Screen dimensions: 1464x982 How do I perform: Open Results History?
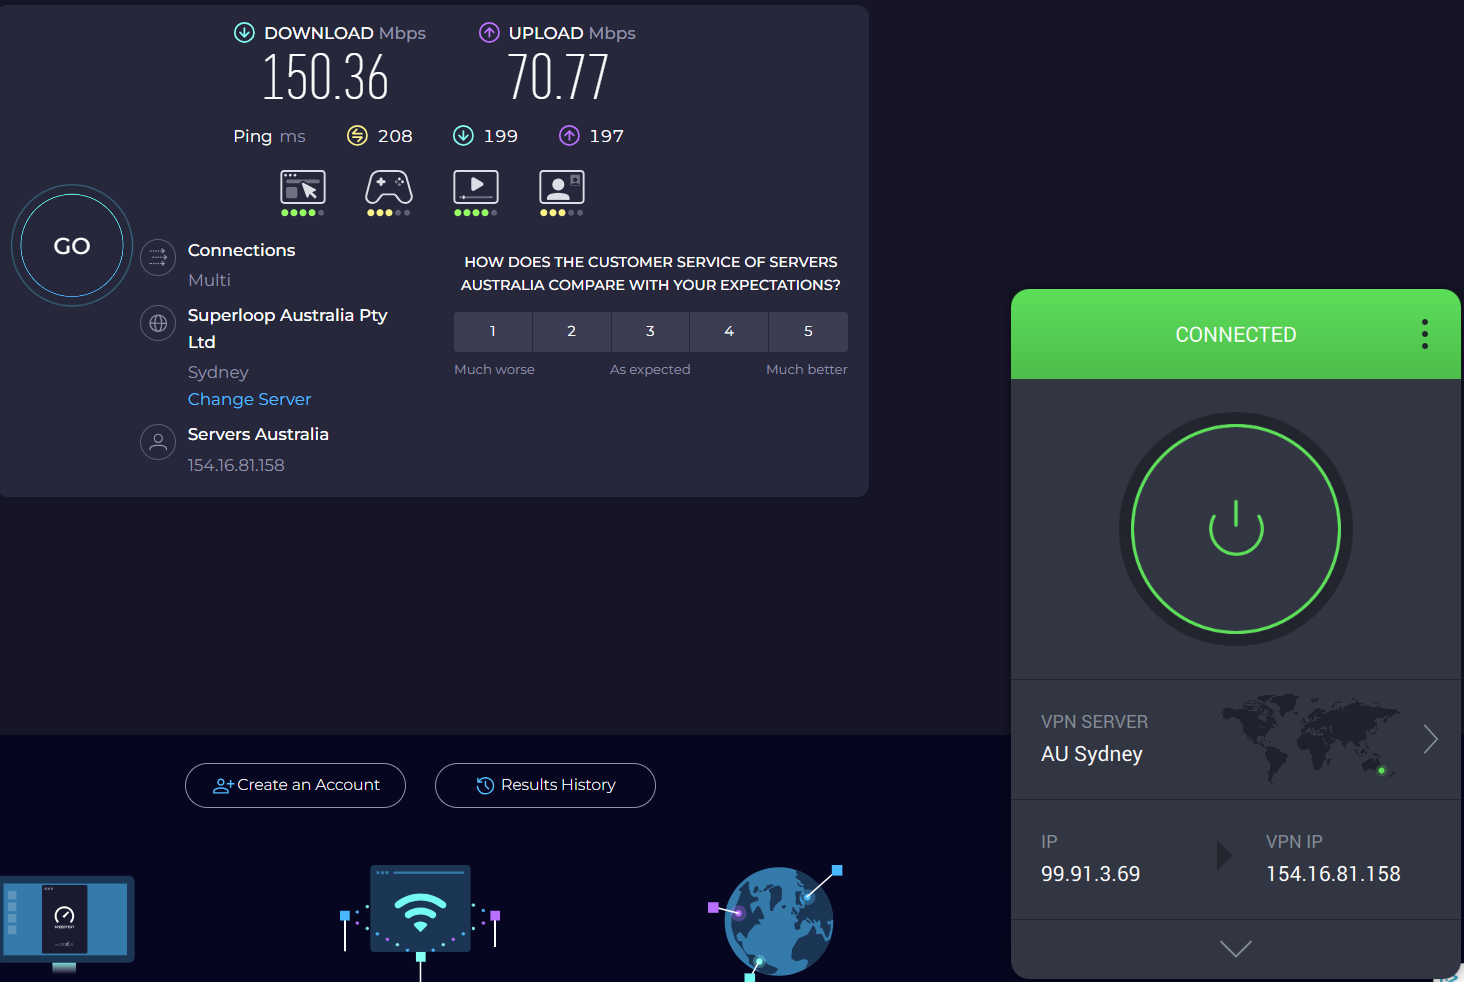pos(545,785)
